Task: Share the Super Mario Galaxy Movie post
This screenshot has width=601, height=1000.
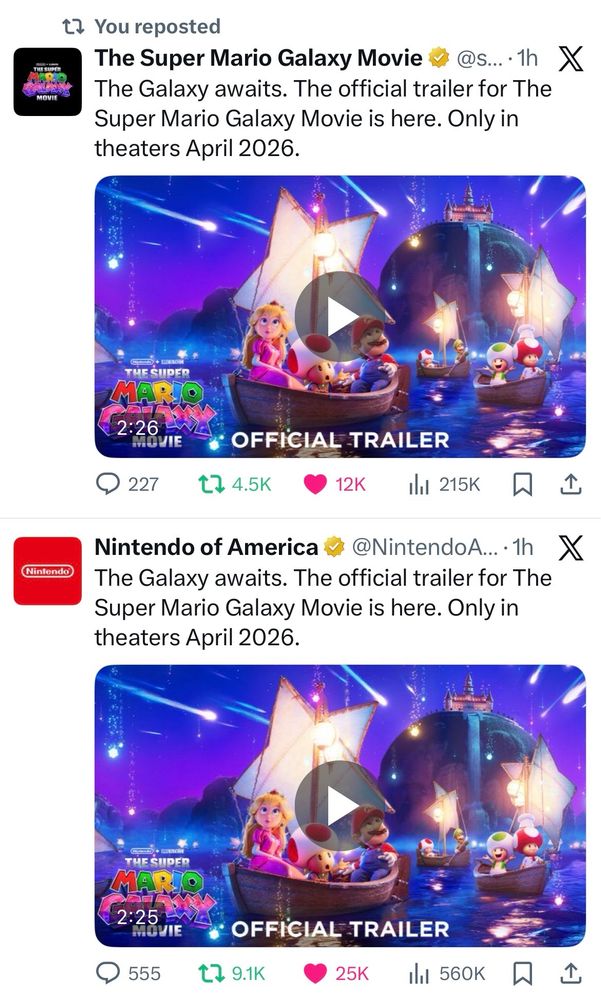Action: (570, 485)
